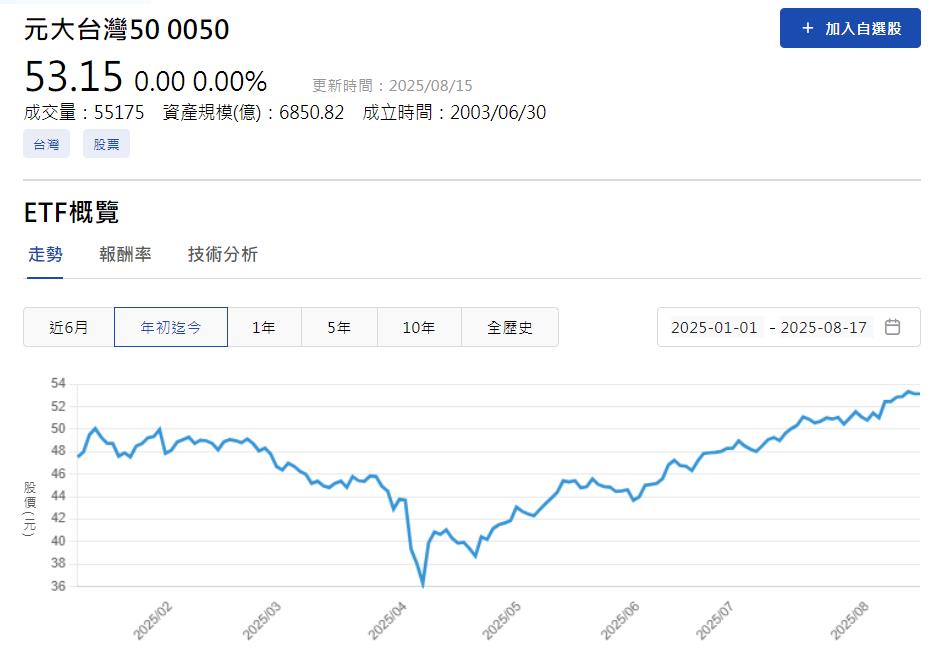Click the 股票 tag
Screen dimensions: 947x667
(x=106, y=144)
